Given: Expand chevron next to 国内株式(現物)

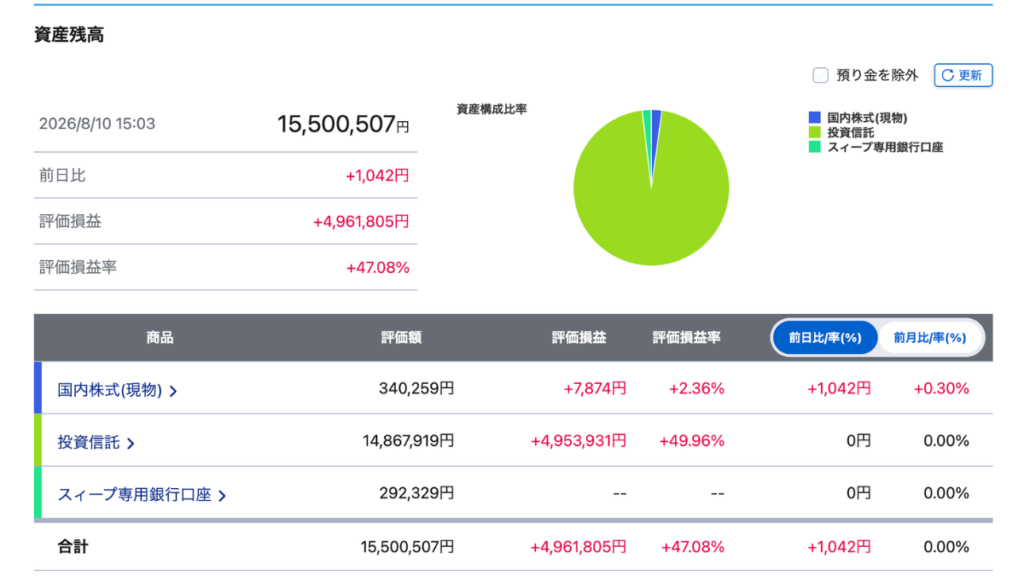Looking at the screenshot, I should coord(173,391).
